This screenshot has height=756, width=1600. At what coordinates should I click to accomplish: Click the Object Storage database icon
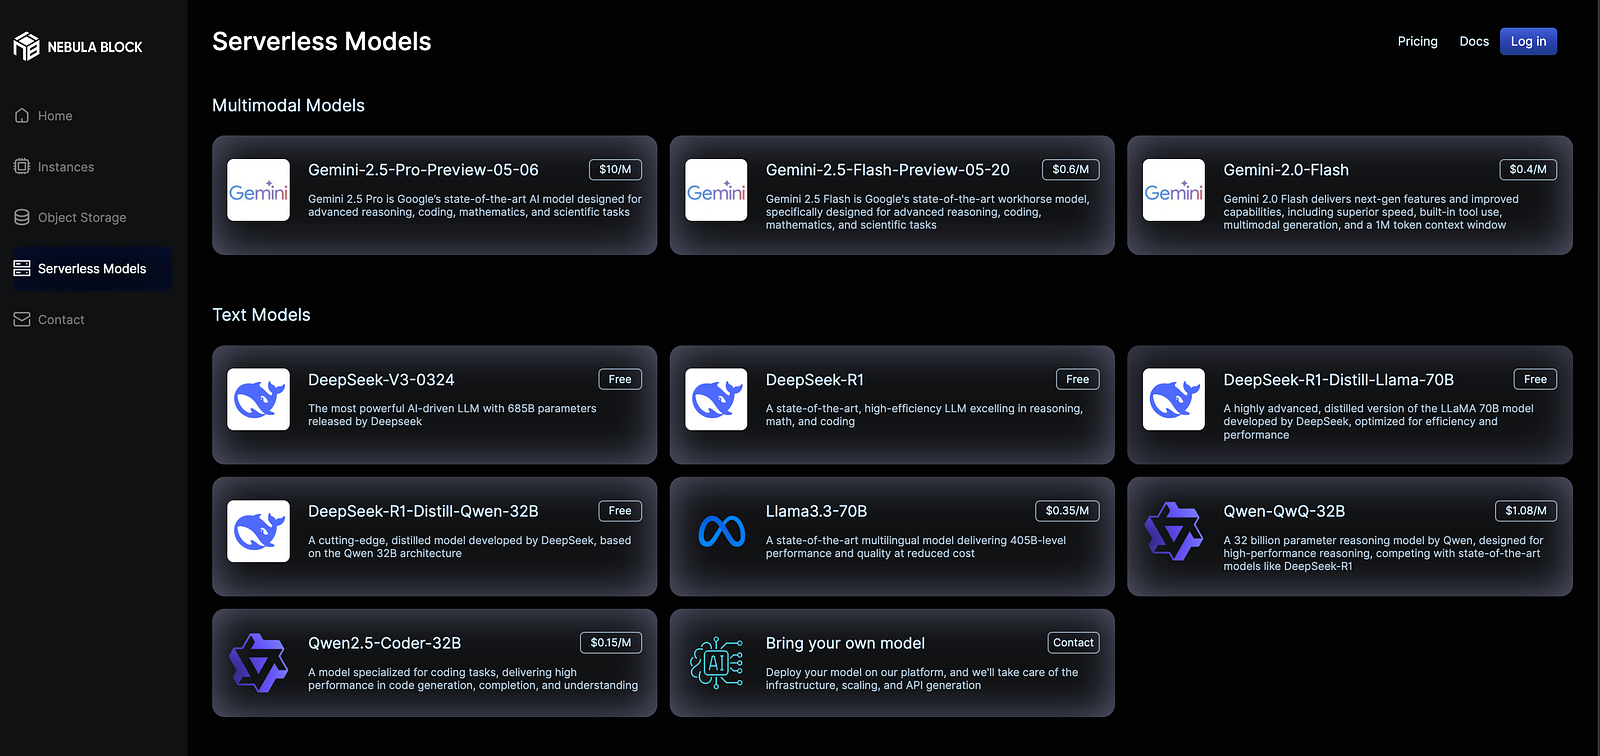tap(22, 218)
